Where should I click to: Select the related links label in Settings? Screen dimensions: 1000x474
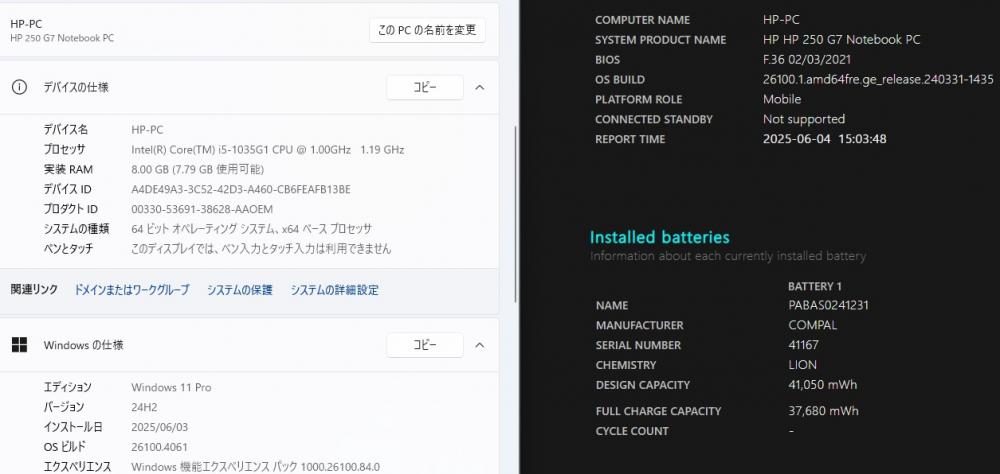(34, 289)
